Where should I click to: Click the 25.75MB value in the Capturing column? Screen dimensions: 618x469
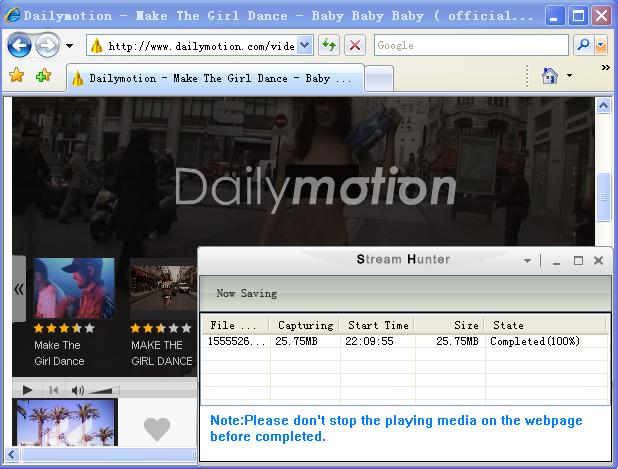coord(296,341)
